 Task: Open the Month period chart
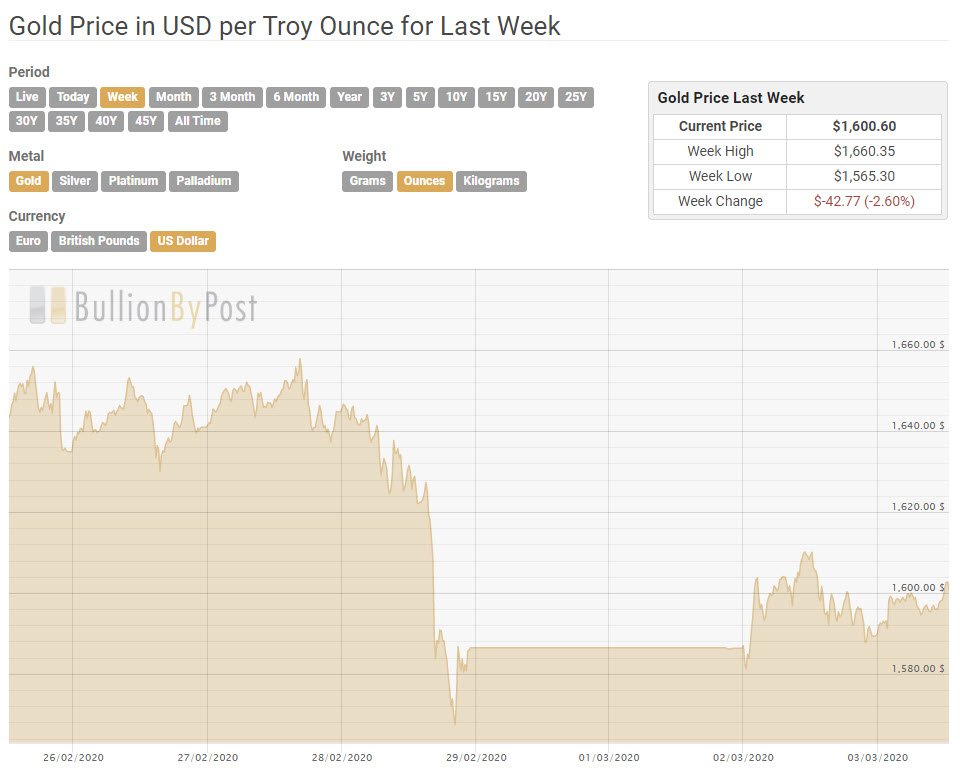click(173, 97)
